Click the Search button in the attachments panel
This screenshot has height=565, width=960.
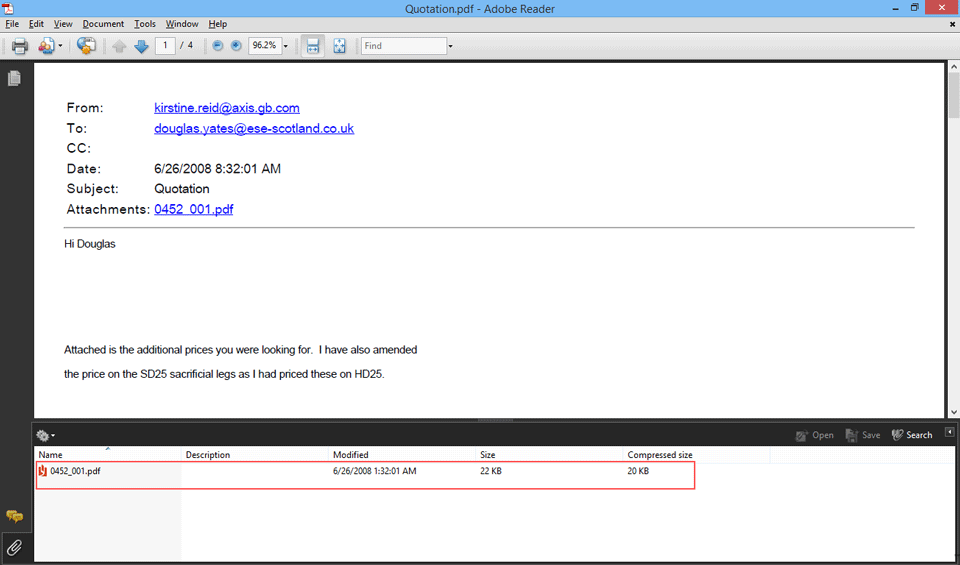(912, 435)
